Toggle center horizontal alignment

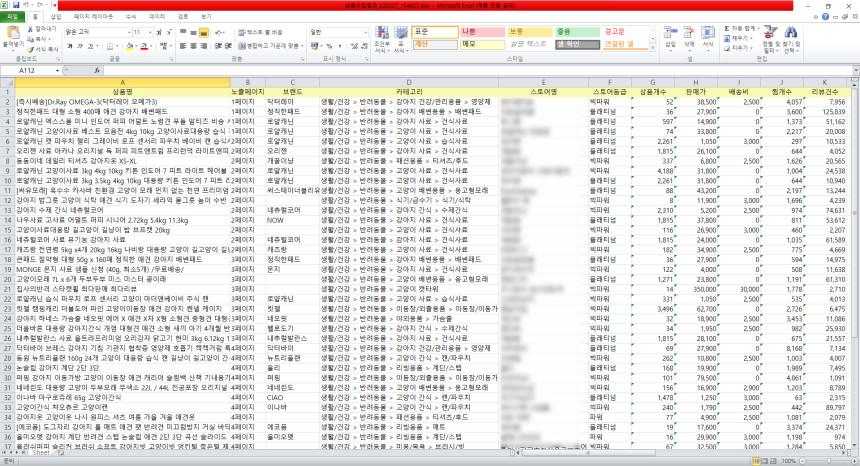tap(194, 46)
